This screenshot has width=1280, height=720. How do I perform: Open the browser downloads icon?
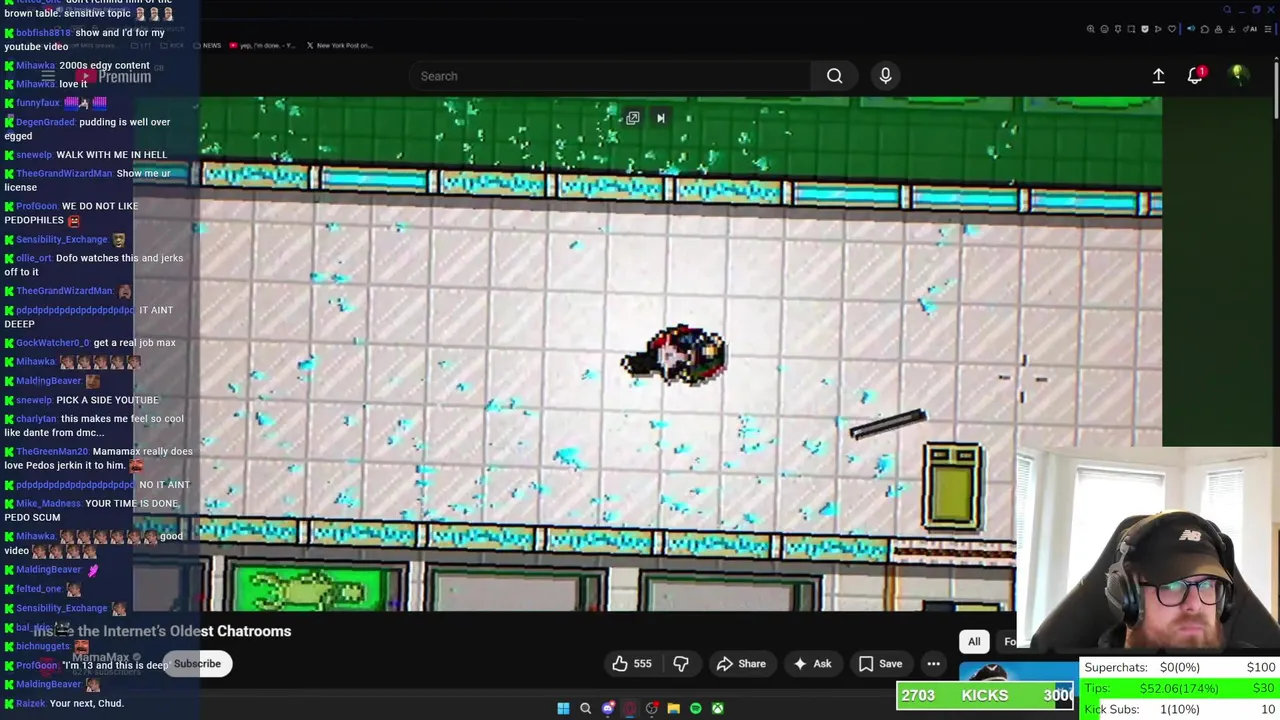pyautogui.click(x=1231, y=29)
